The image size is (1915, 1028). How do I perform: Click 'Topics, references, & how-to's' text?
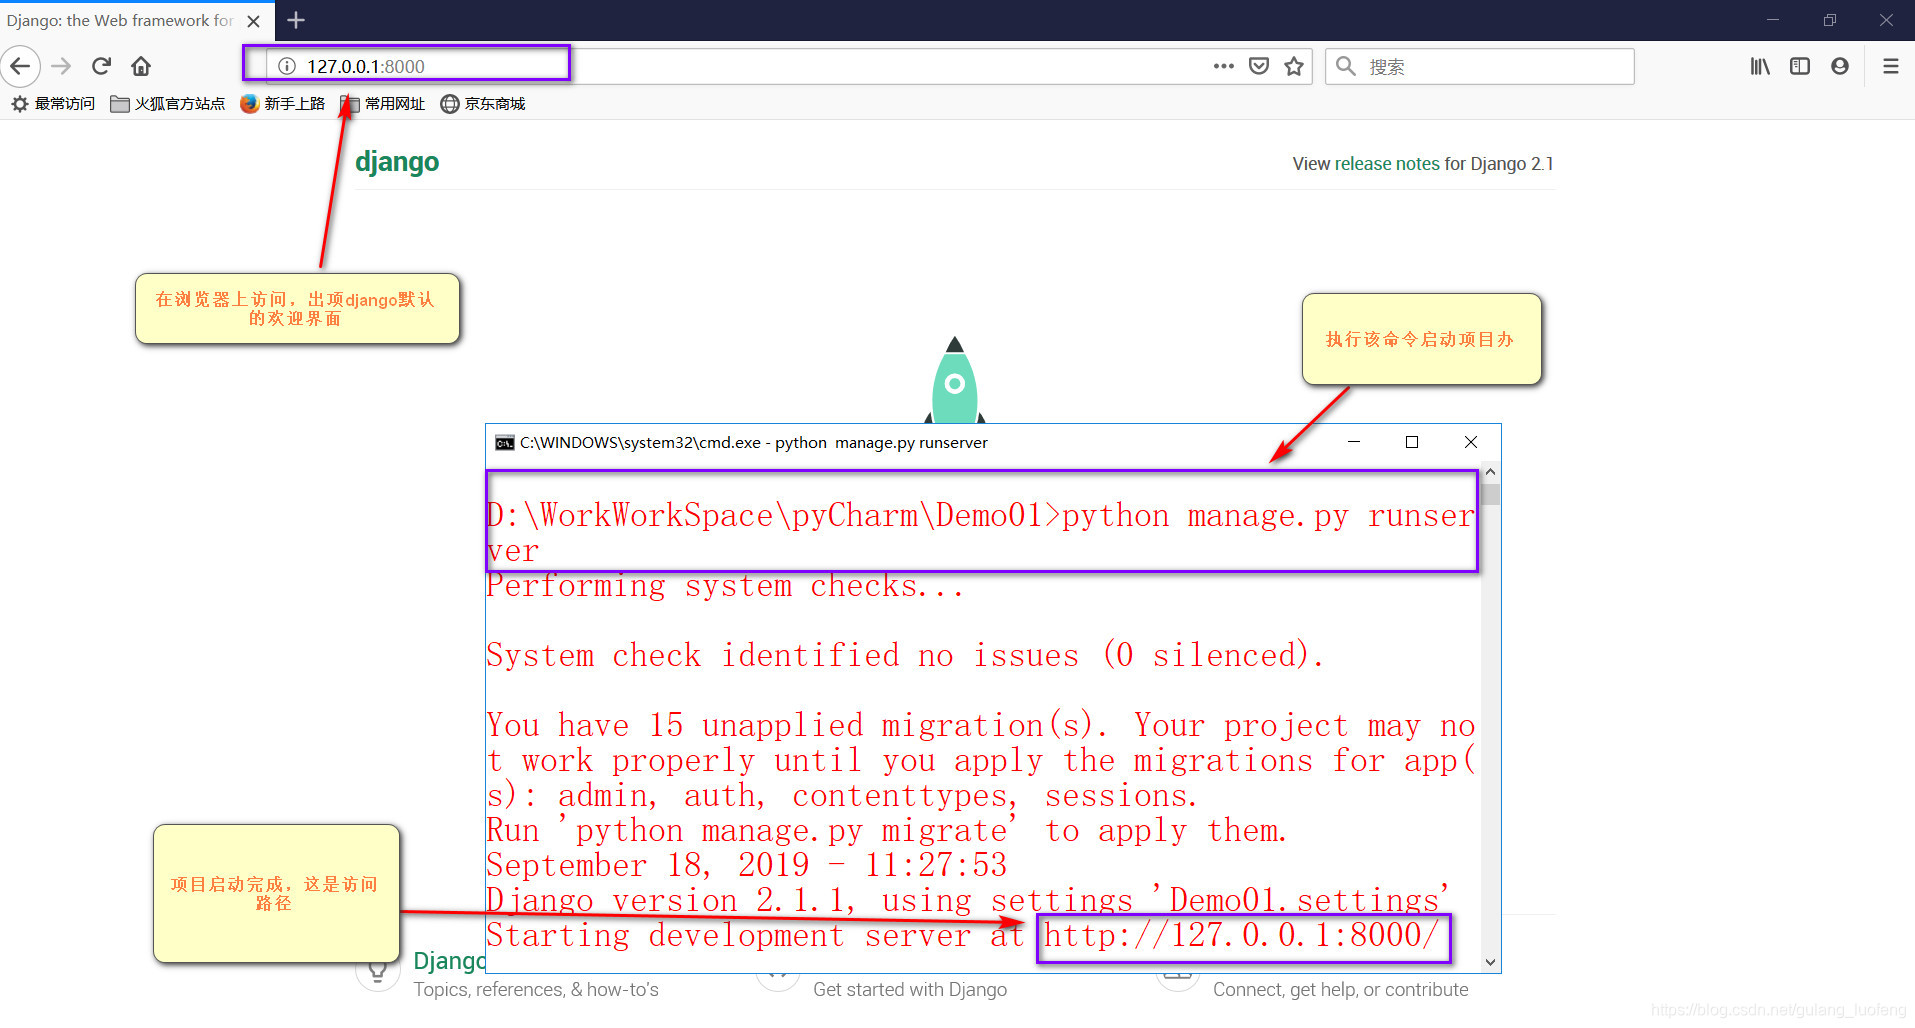(x=536, y=990)
